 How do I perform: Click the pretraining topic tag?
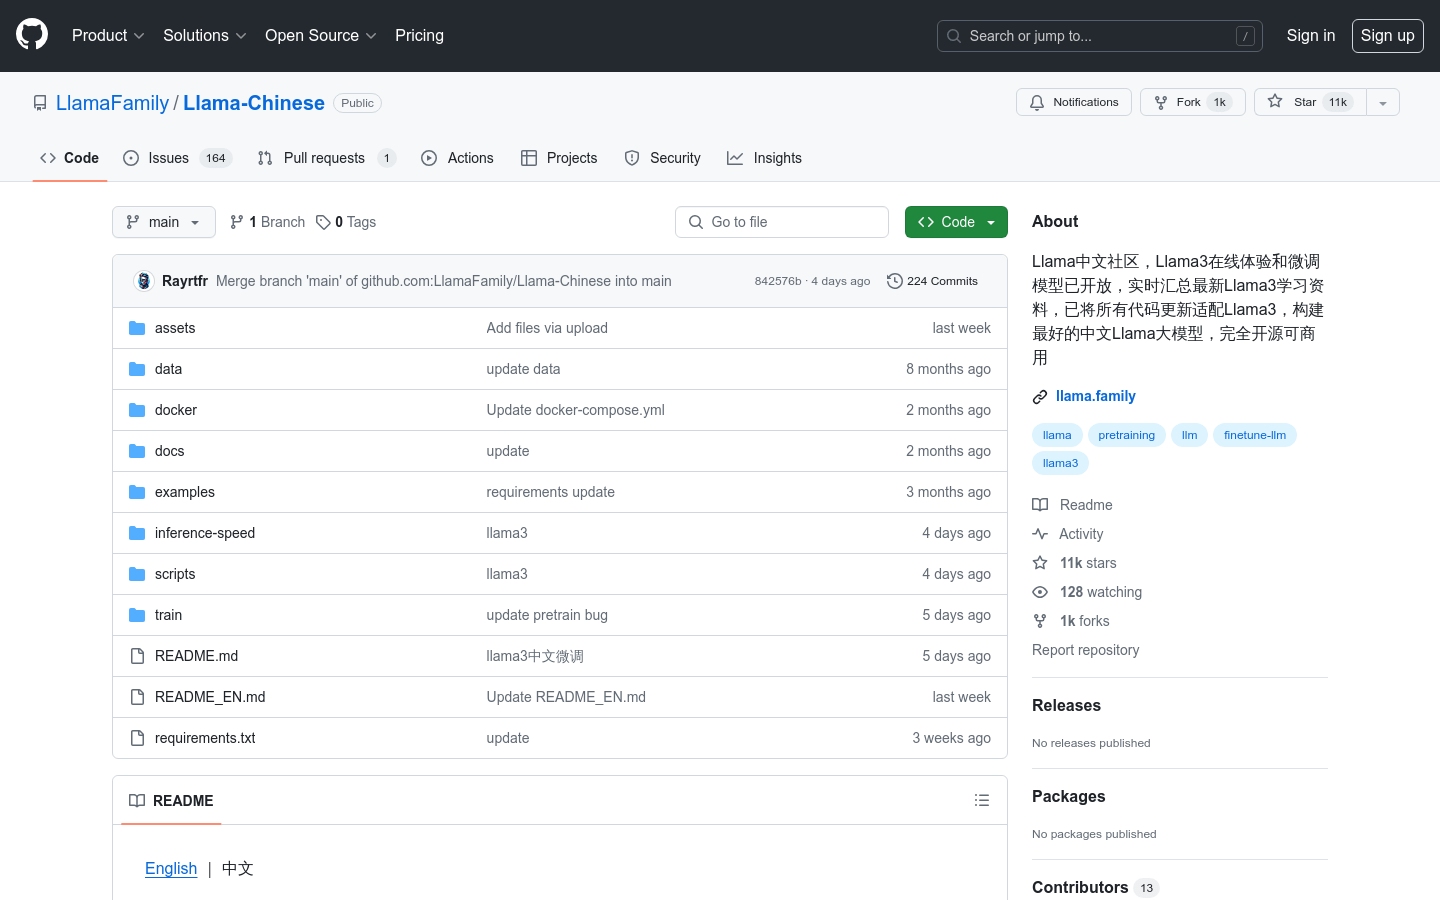click(1126, 435)
